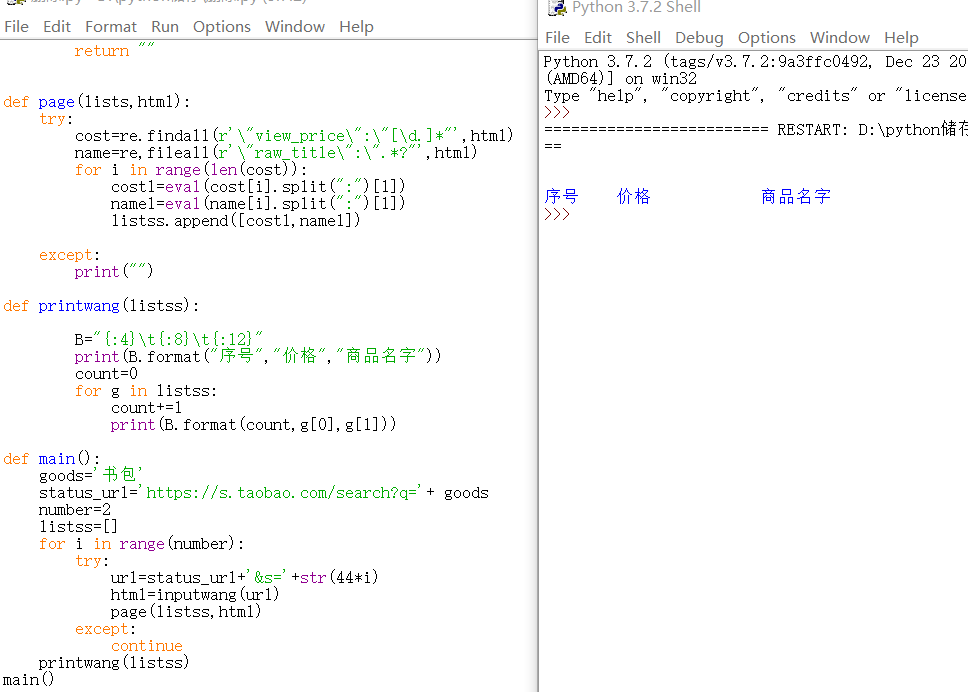The height and width of the screenshot is (692, 968).
Task: Open the Shell menu in Python Shell
Action: [x=643, y=38]
